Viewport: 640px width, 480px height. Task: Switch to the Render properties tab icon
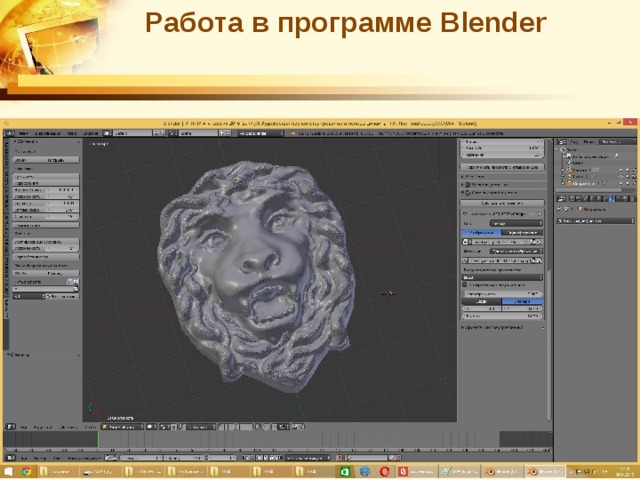(573, 199)
